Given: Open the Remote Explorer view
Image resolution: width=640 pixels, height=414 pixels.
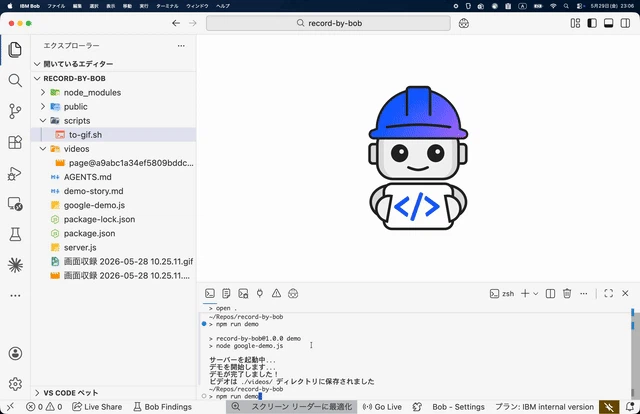Looking at the screenshot, I should (x=15, y=204).
